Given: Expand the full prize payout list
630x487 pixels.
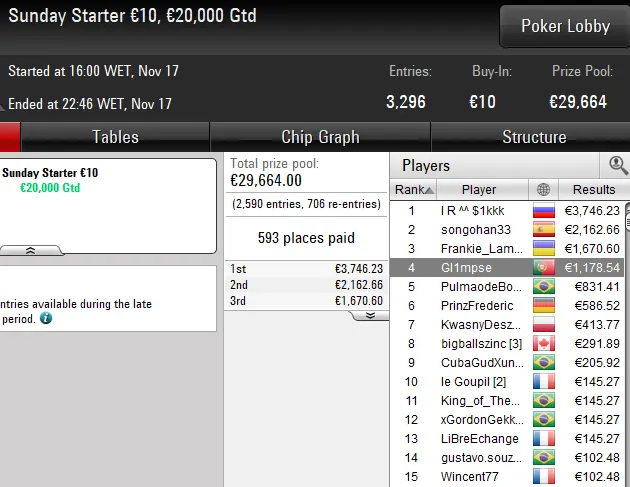Looking at the screenshot, I should pos(370,316).
